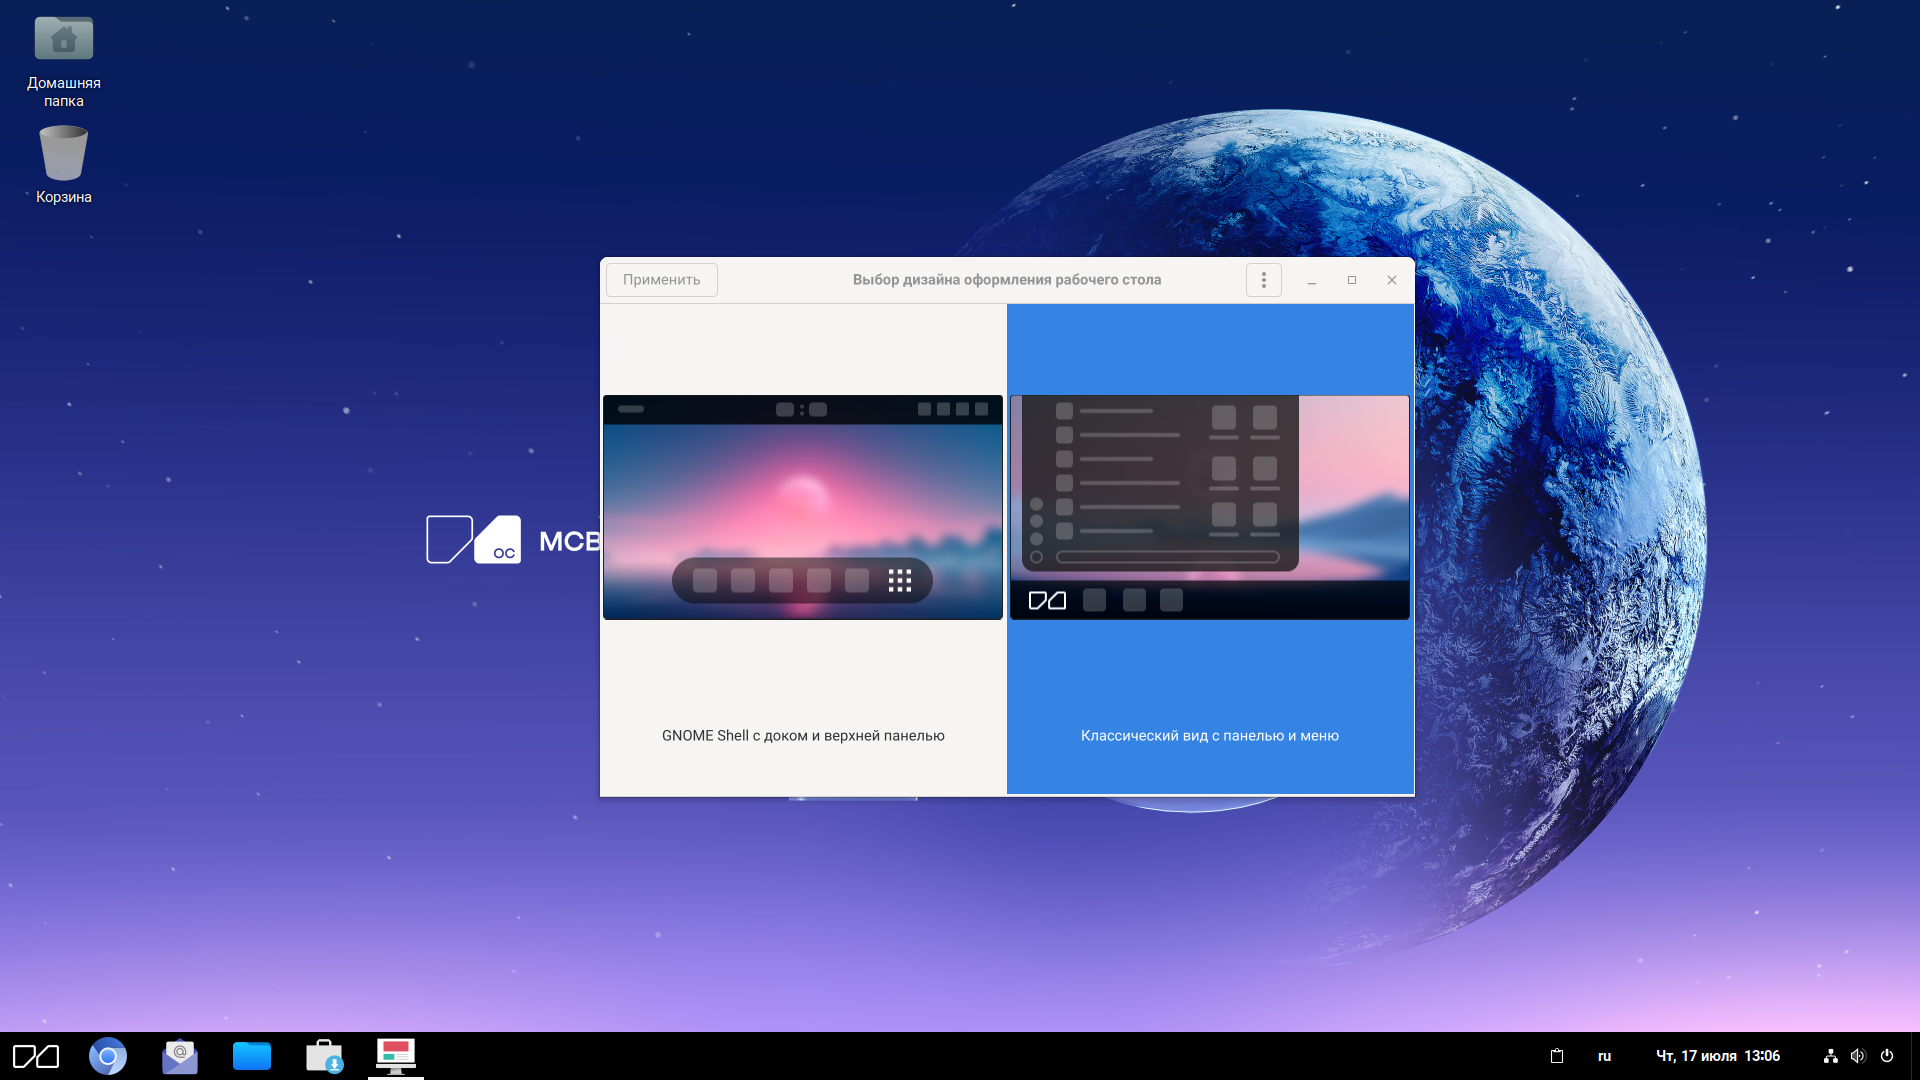1920x1080 pixels.
Task: Open calendar from date and clock
Action: [x=1717, y=1056]
